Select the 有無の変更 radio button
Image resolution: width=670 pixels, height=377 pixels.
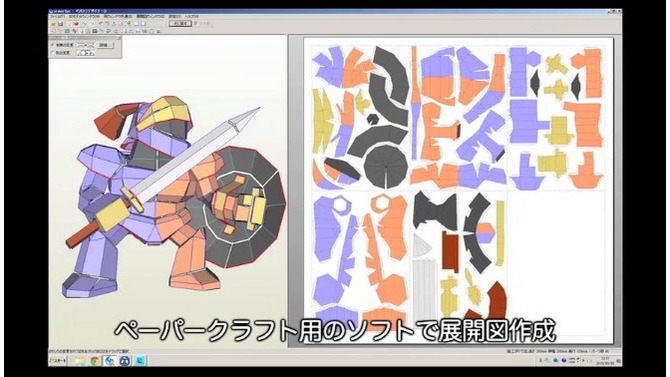[53, 45]
